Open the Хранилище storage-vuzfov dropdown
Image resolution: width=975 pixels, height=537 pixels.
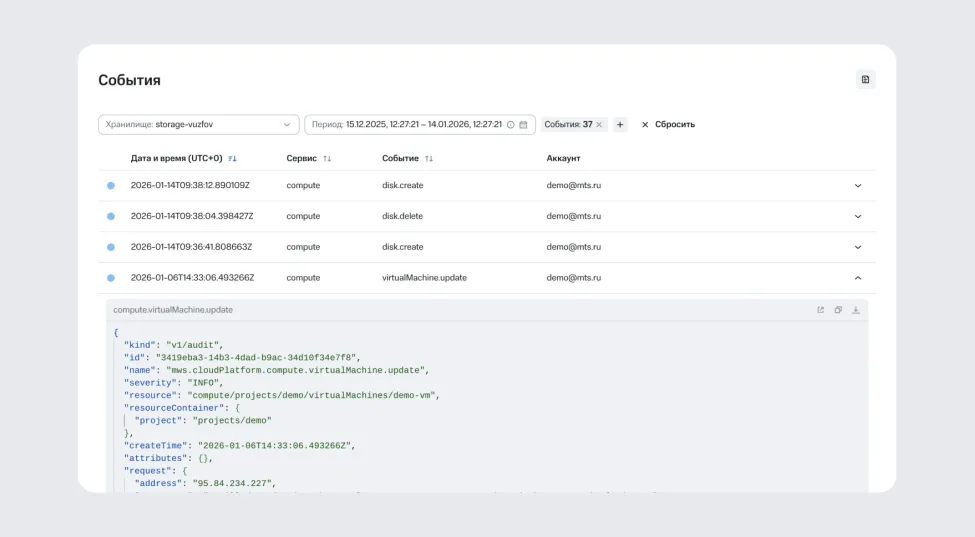tap(198, 125)
